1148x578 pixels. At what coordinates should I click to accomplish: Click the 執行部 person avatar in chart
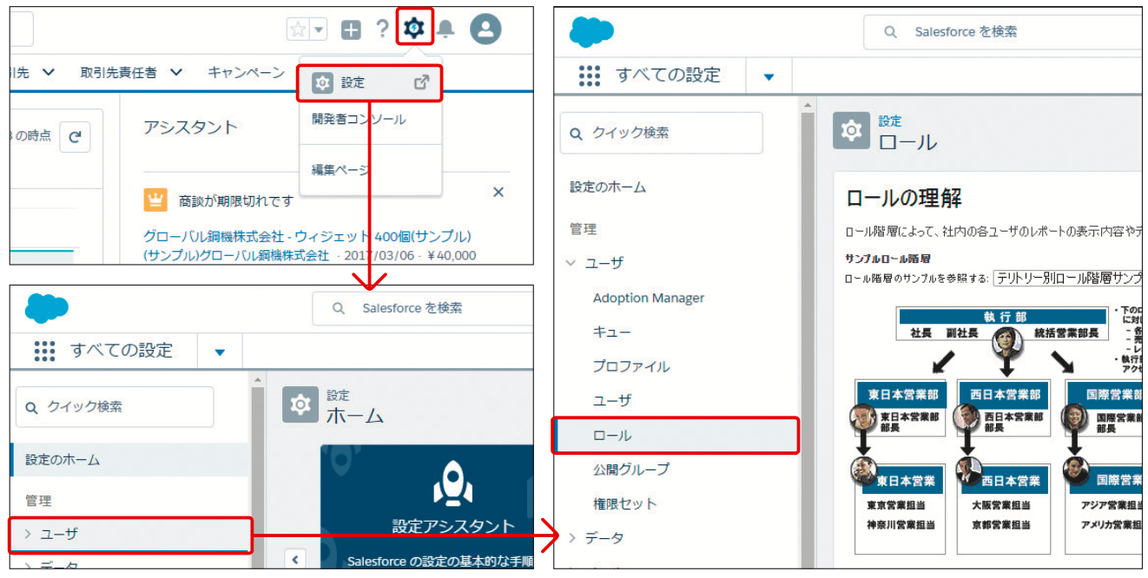click(x=1006, y=341)
